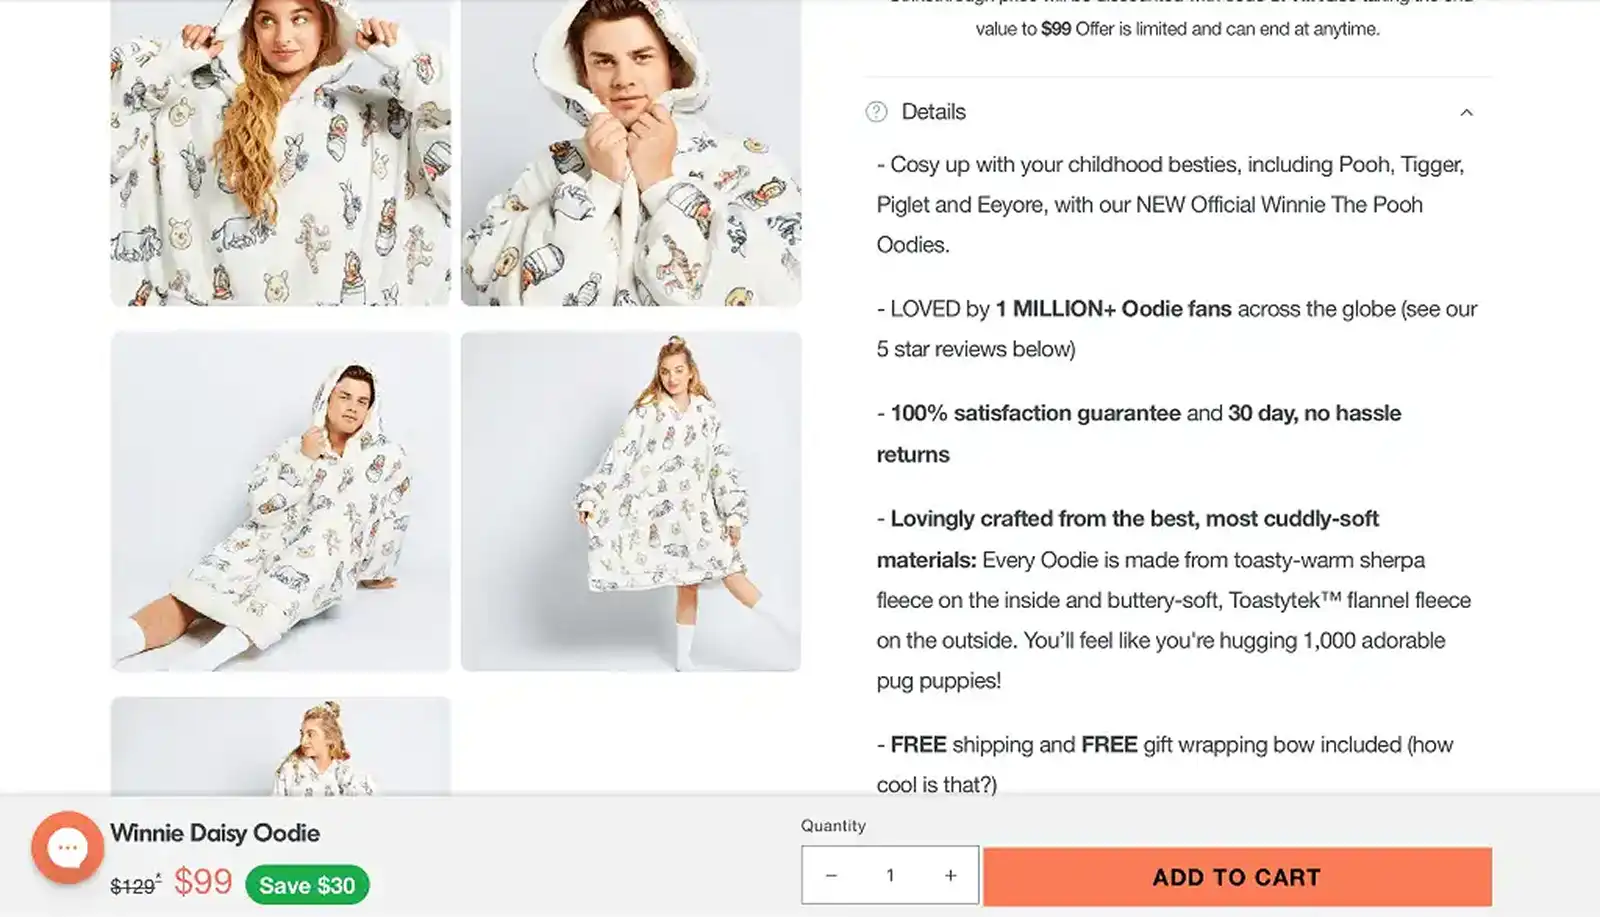The width and height of the screenshot is (1600, 917).
Task: Open the photo of the man sitting on the floor
Action: coord(280,500)
